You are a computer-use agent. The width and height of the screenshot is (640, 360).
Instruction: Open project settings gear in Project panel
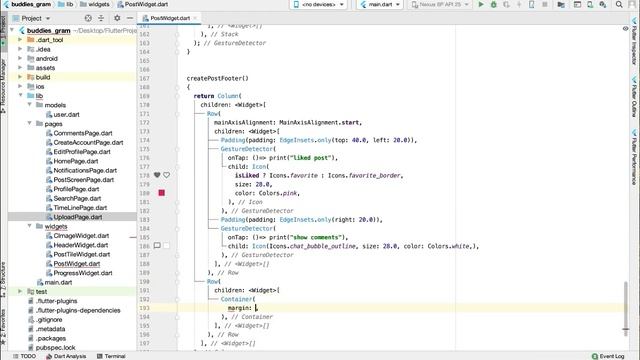point(117,18)
